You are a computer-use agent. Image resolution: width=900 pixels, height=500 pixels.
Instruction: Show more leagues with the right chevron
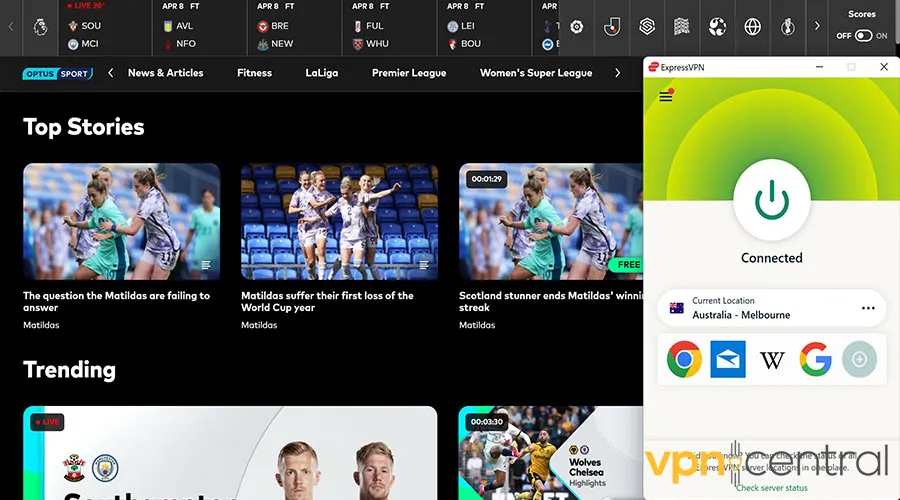pyautogui.click(x=817, y=26)
